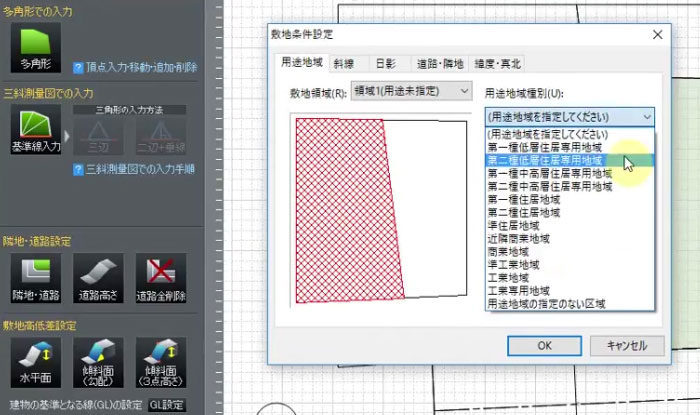Switch to the 日影 tab
The height and width of the screenshot is (415, 700).
coord(385,63)
